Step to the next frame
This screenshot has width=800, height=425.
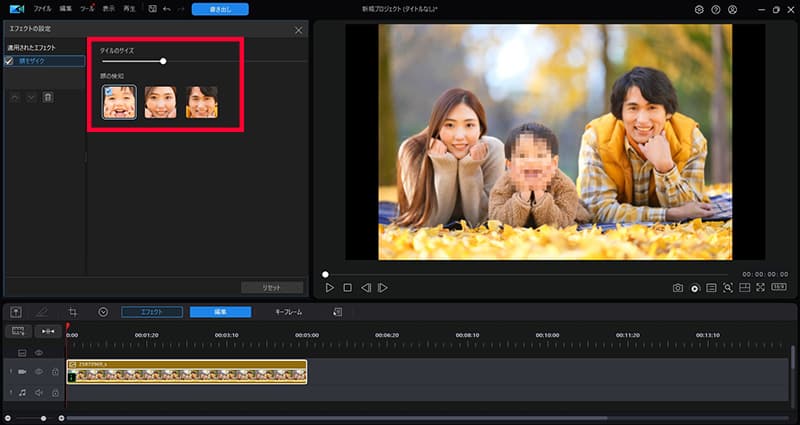coord(383,288)
